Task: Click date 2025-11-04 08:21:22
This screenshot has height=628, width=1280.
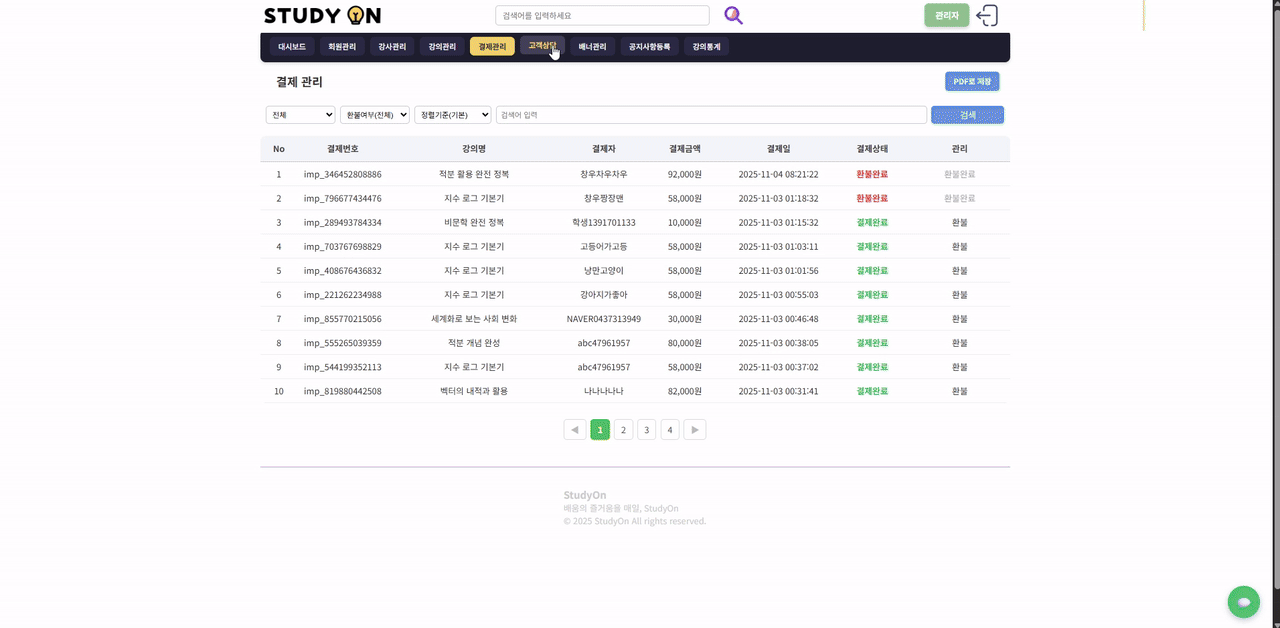Action: [x=778, y=174]
